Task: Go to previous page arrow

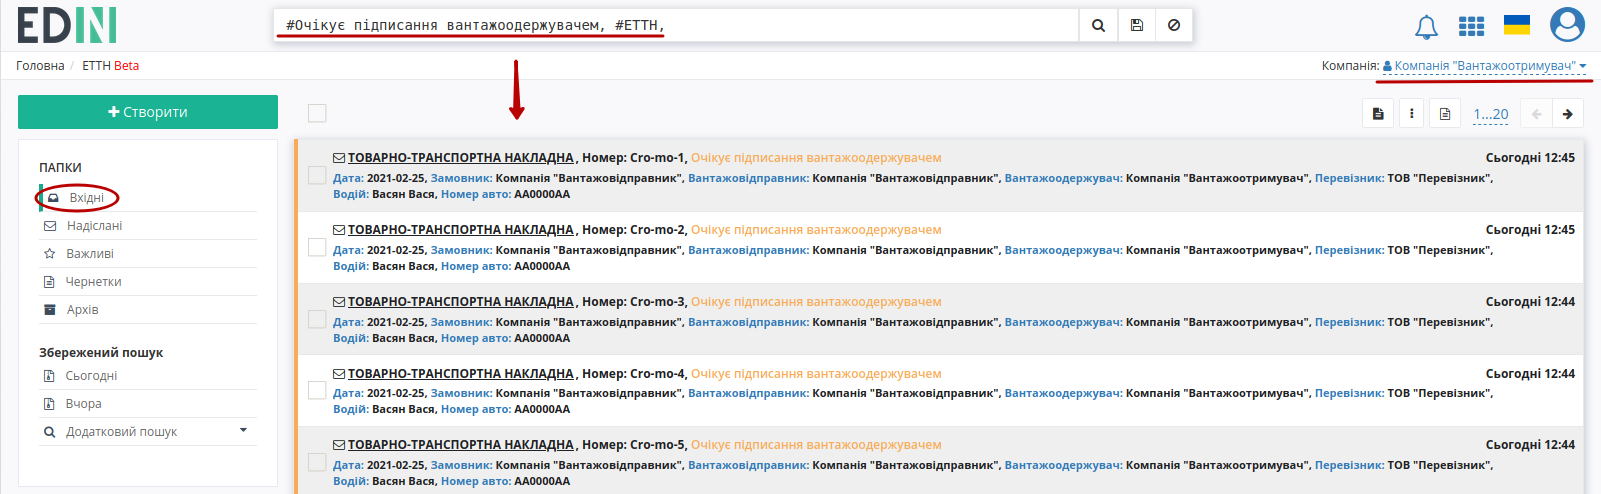Action: pos(1536,114)
